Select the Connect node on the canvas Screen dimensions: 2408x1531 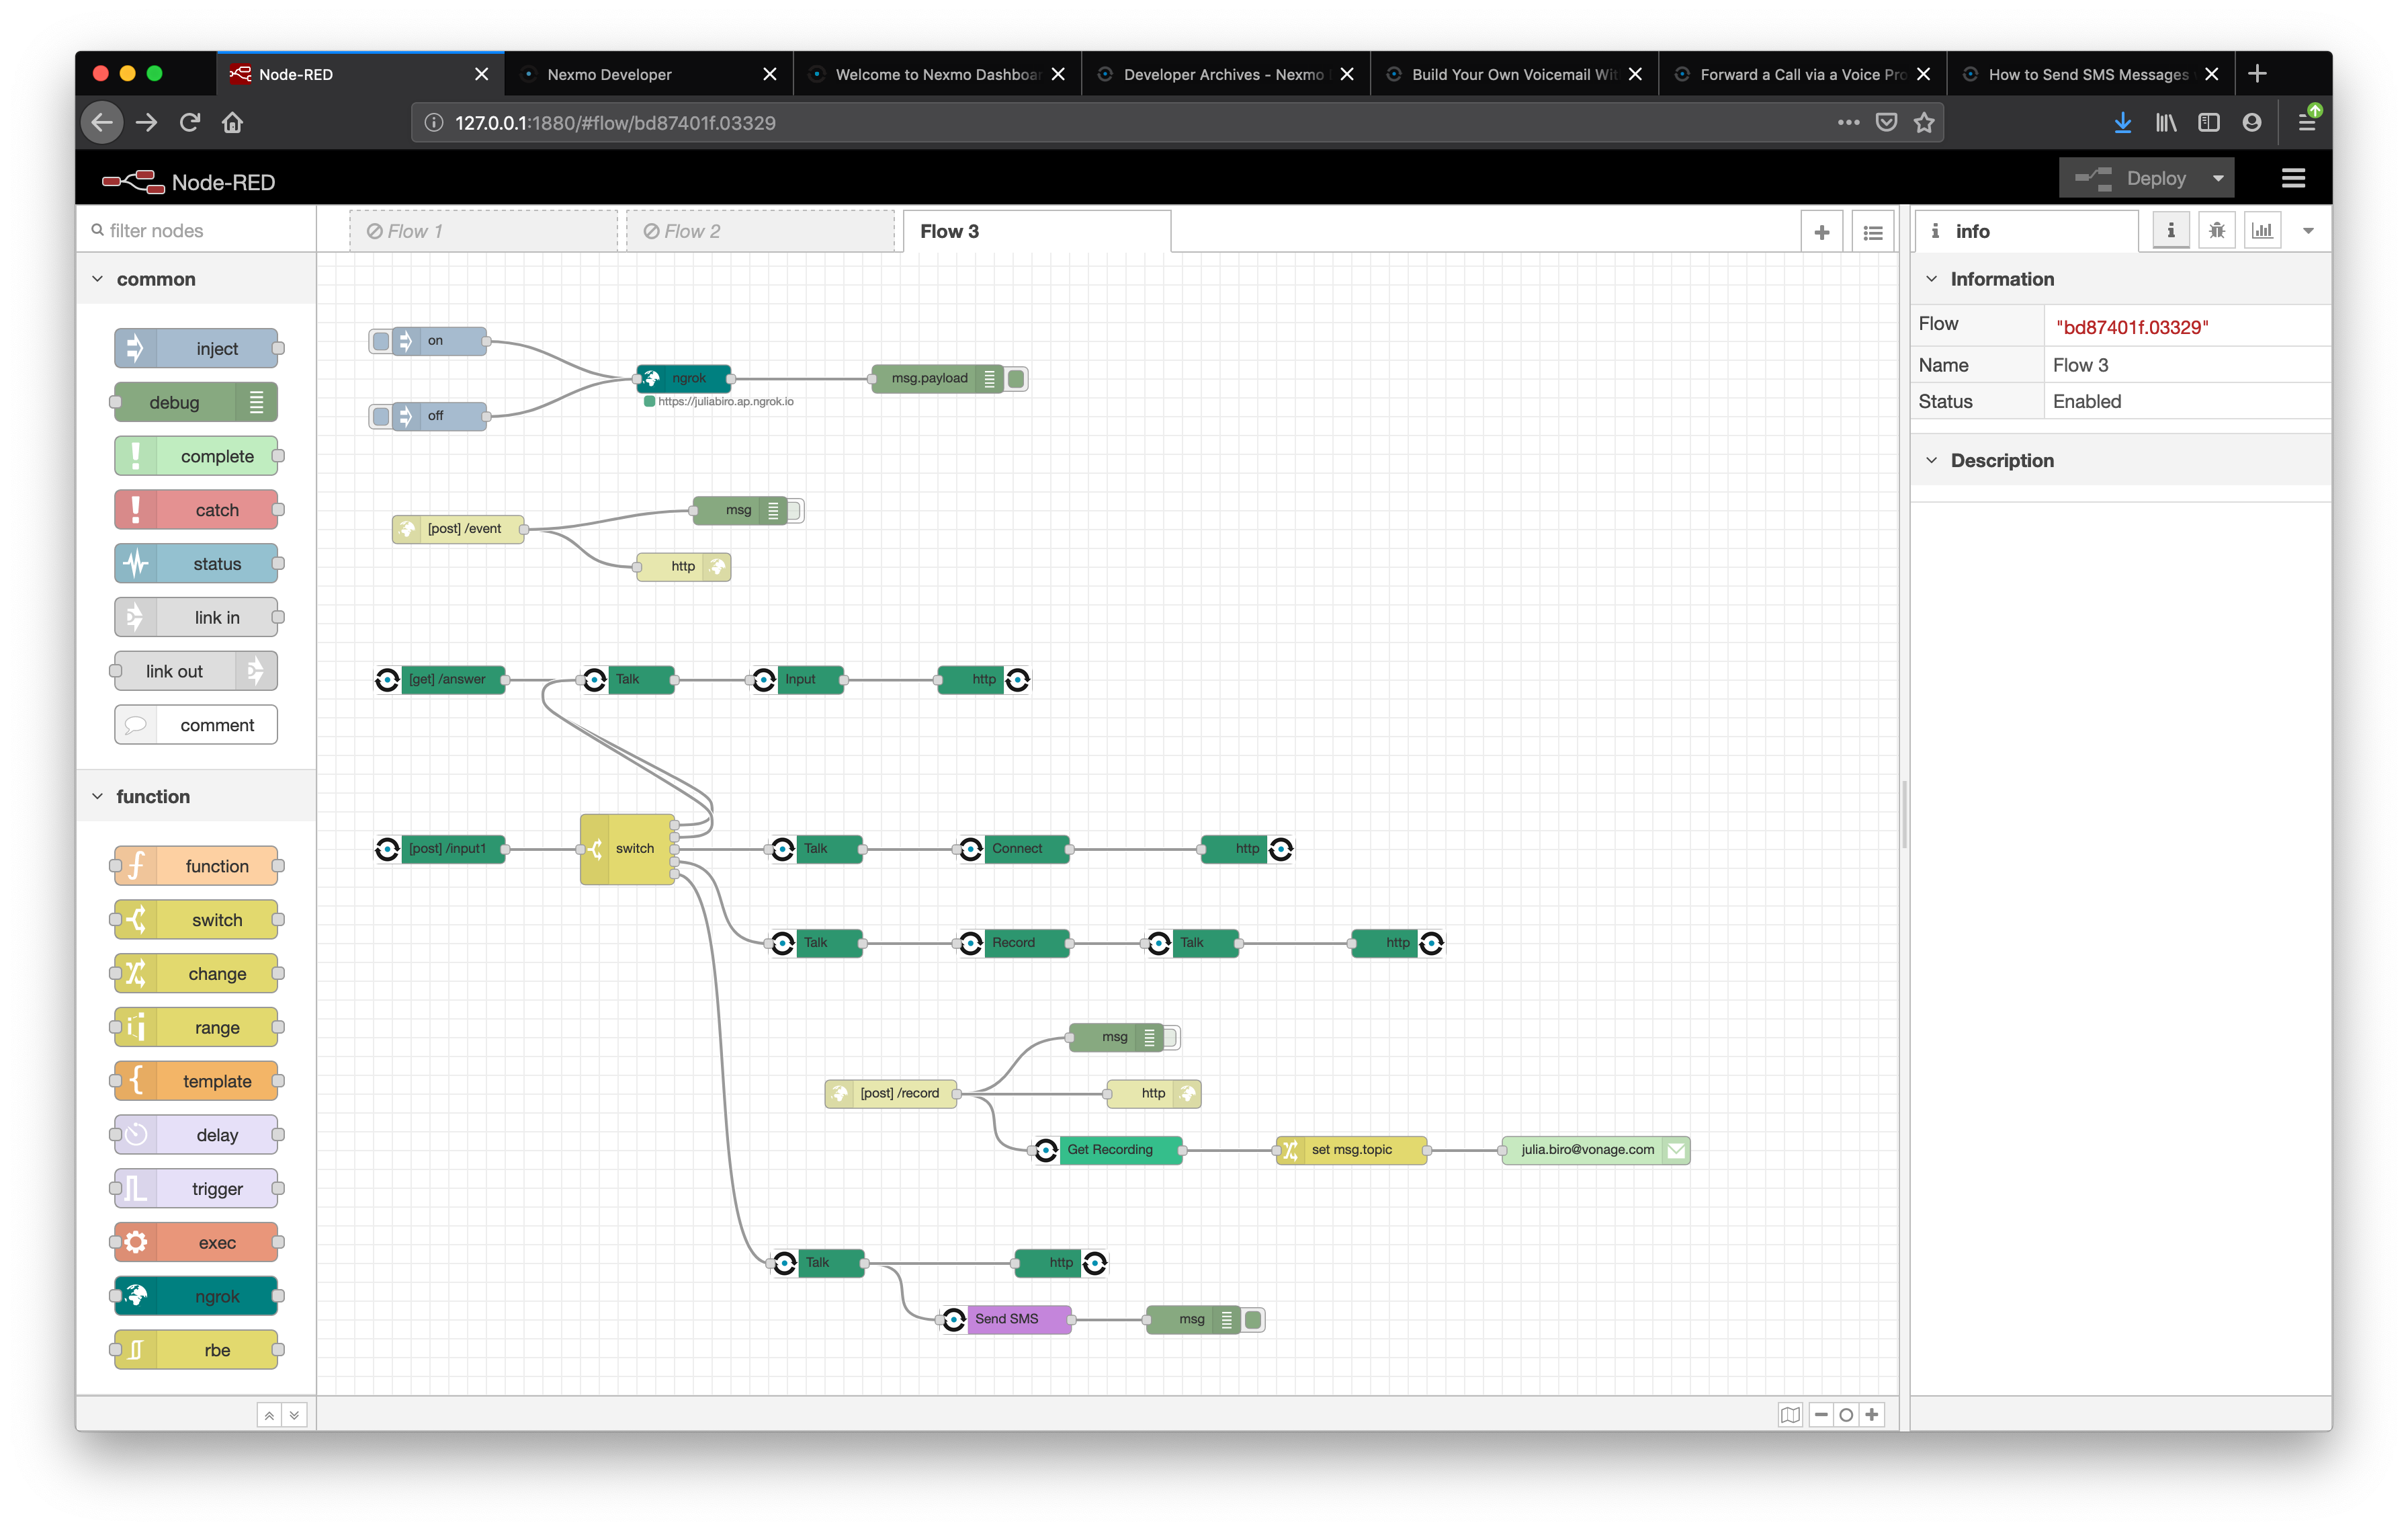[x=1015, y=849]
